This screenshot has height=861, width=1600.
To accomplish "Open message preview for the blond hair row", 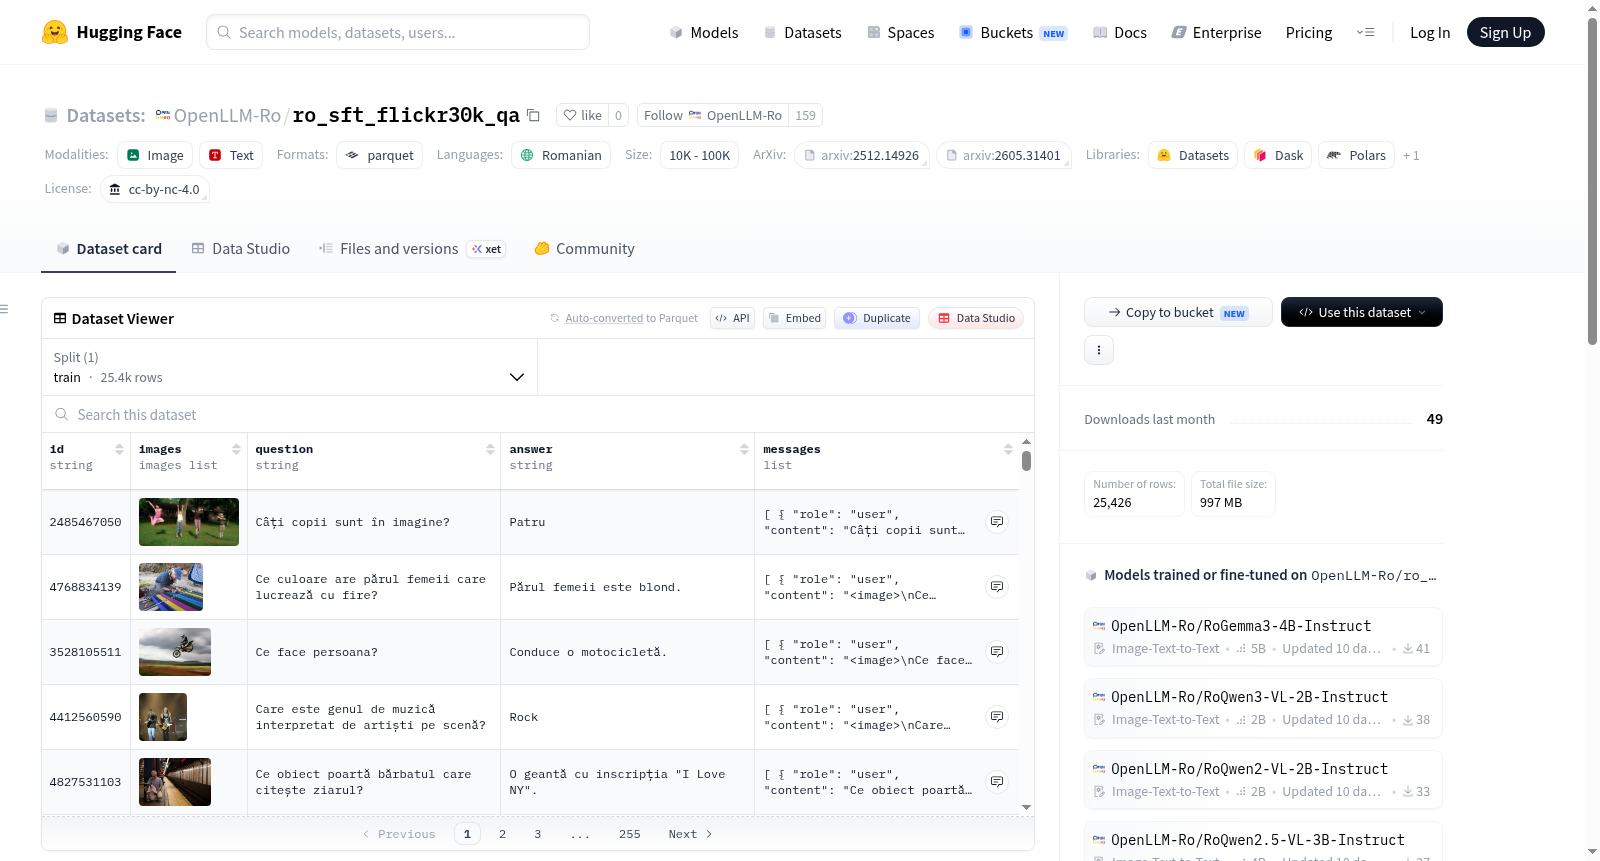I will 997,587.
